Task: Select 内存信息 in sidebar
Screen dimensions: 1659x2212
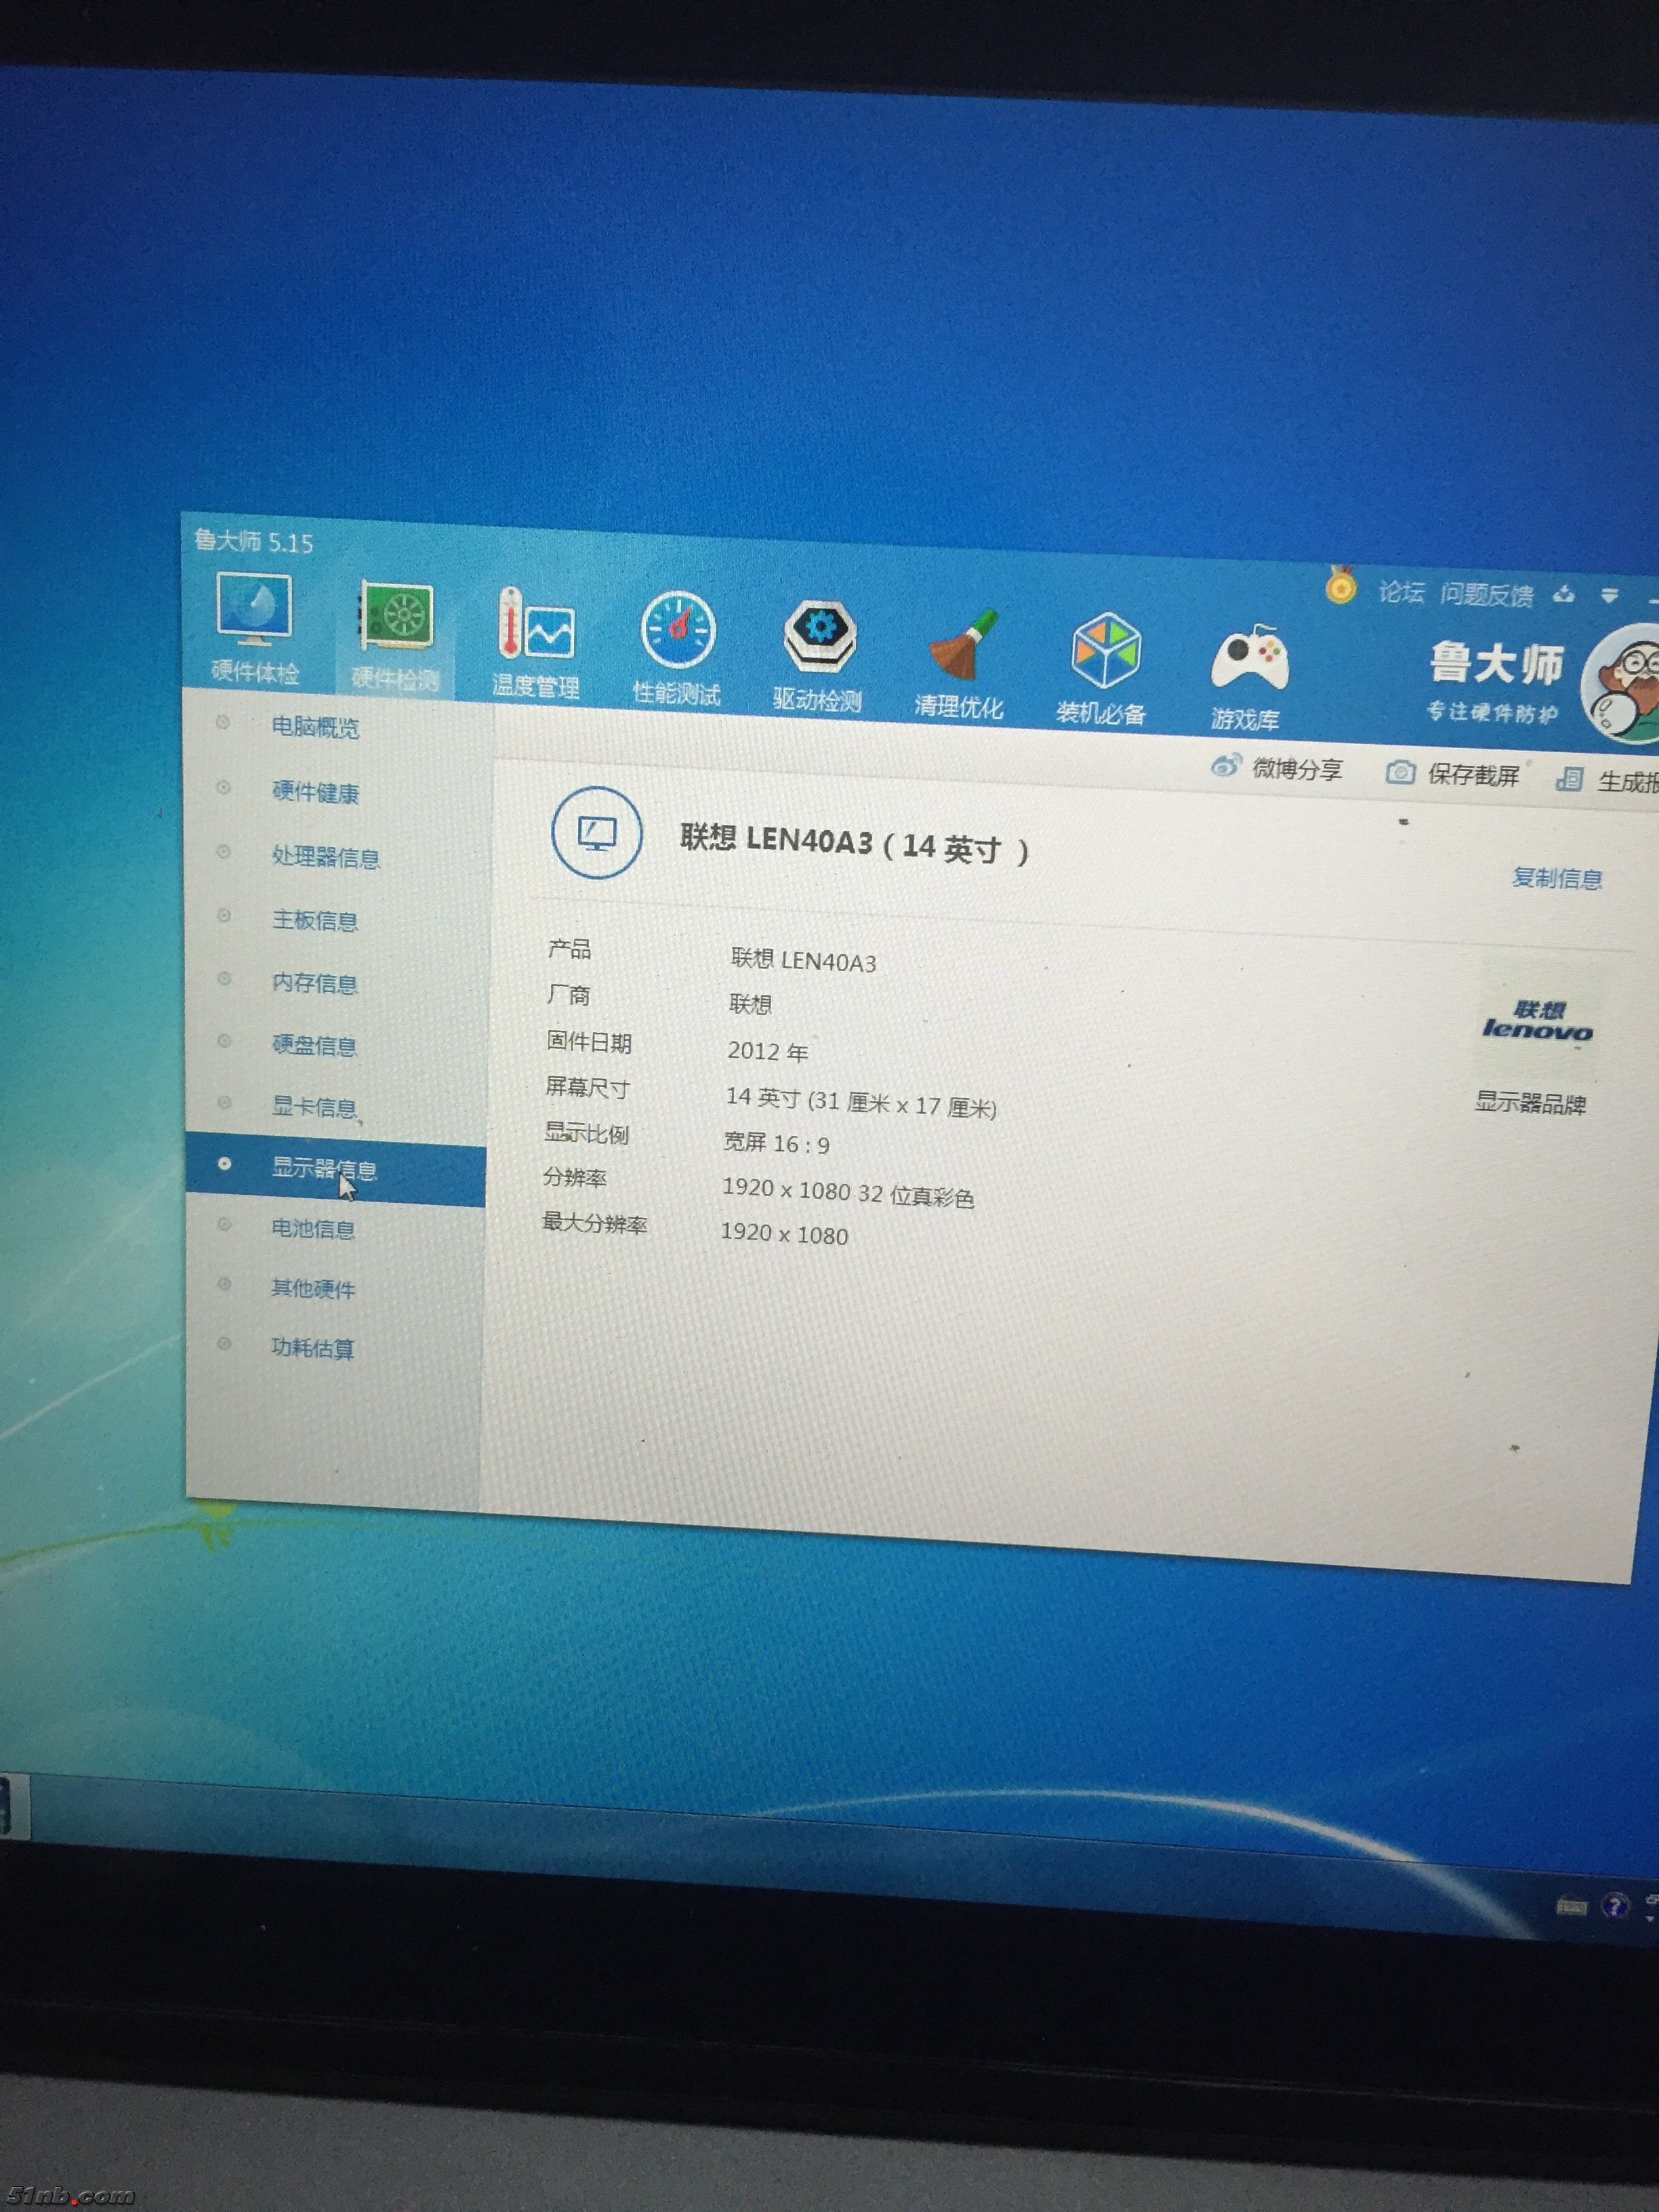Action: 315,983
